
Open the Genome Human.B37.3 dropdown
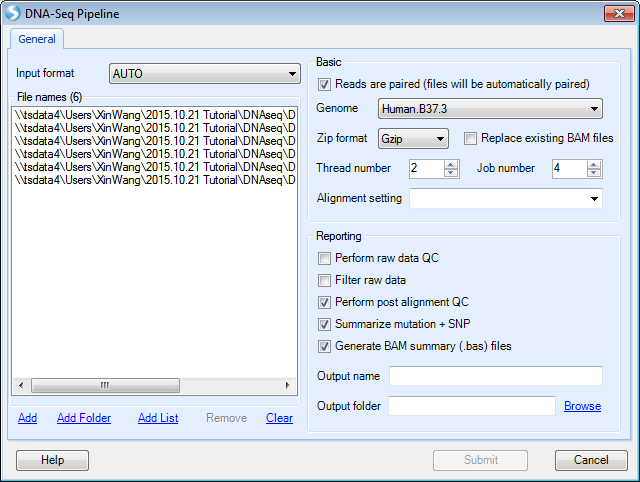point(490,109)
